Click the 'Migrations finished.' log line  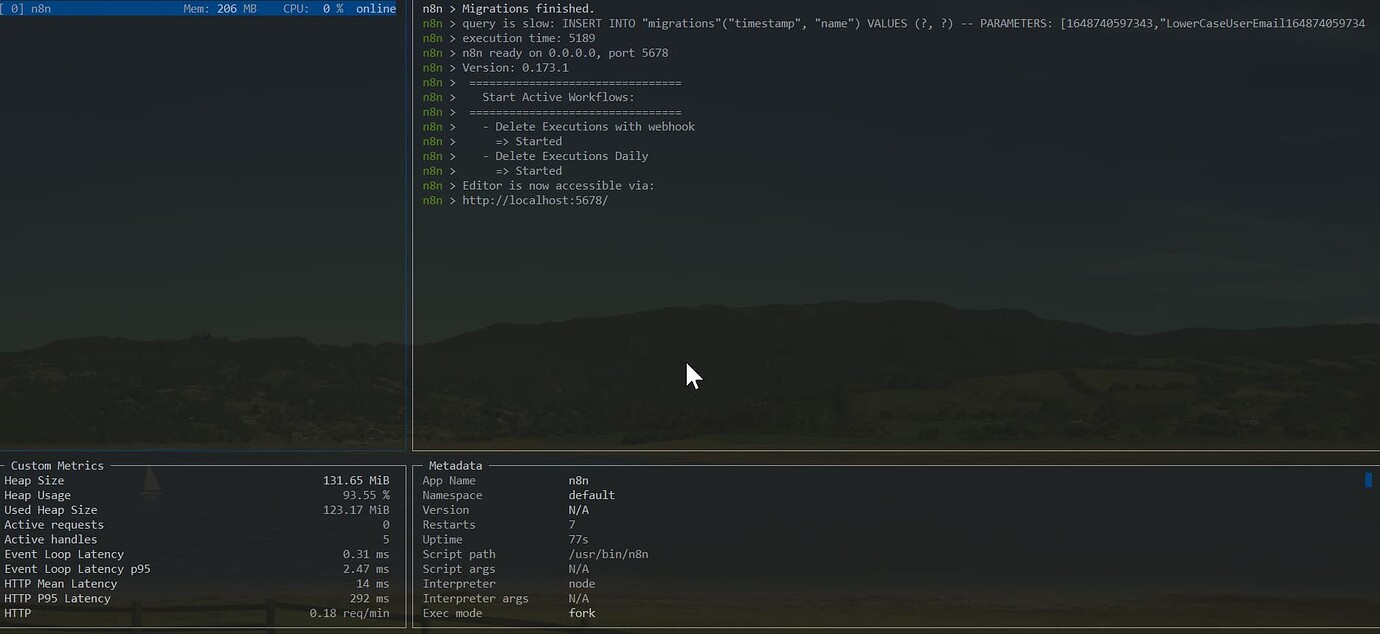click(527, 9)
